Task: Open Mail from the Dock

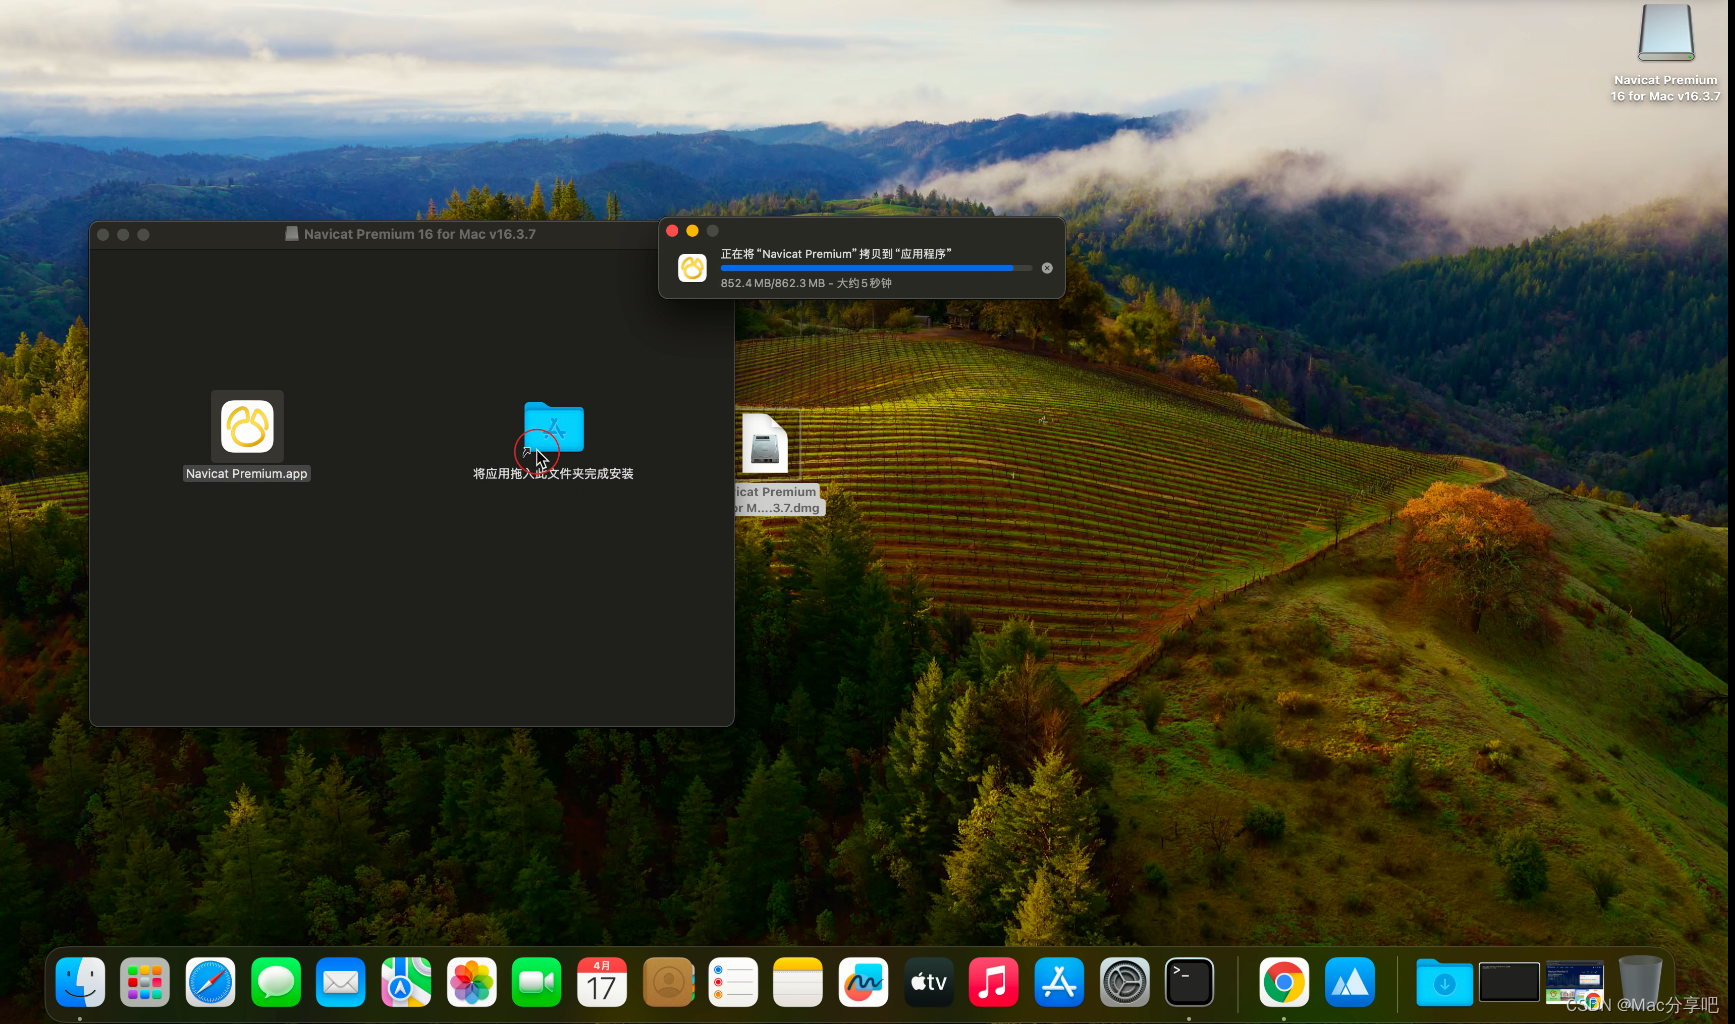Action: (x=341, y=982)
